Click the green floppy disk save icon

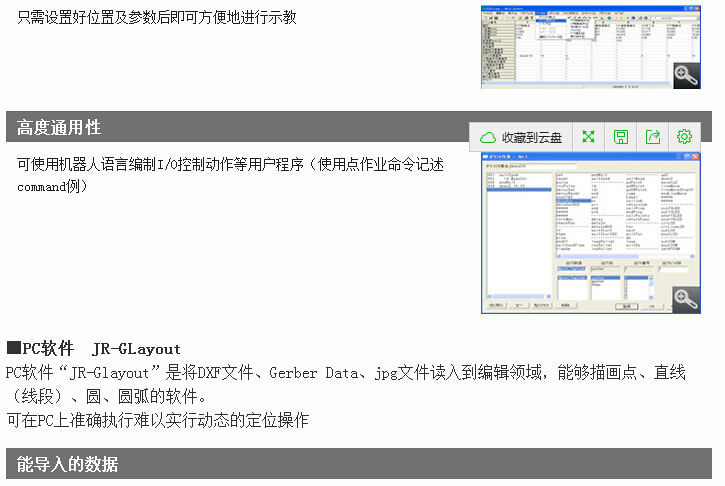621,137
